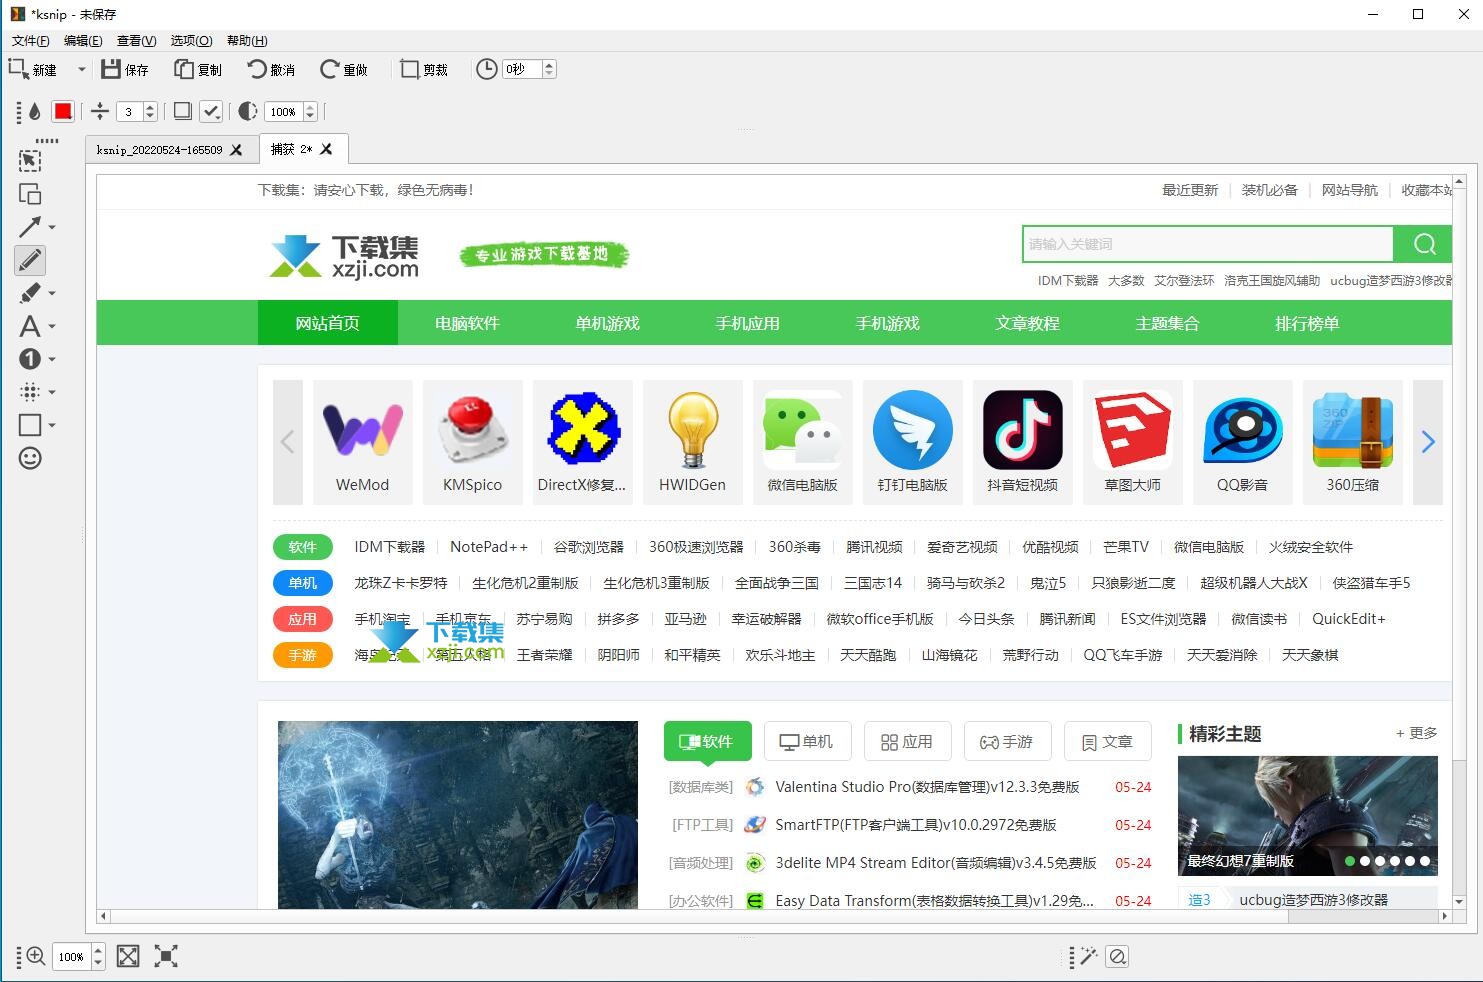Image resolution: width=1483 pixels, height=982 pixels.
Task: Open the 文件(F) menu
Action: click(30, 40)
